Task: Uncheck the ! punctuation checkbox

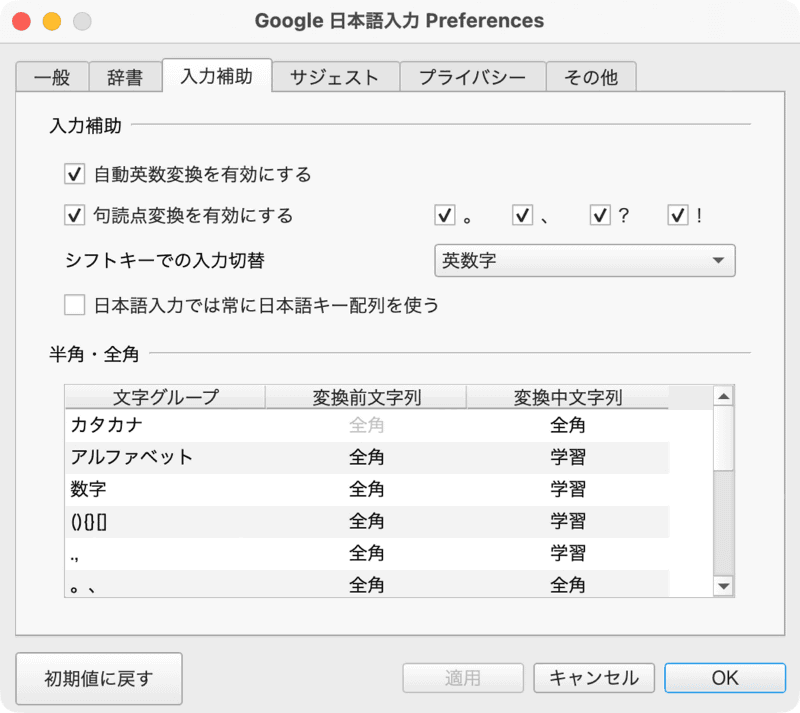Action: tap(678, 215)
